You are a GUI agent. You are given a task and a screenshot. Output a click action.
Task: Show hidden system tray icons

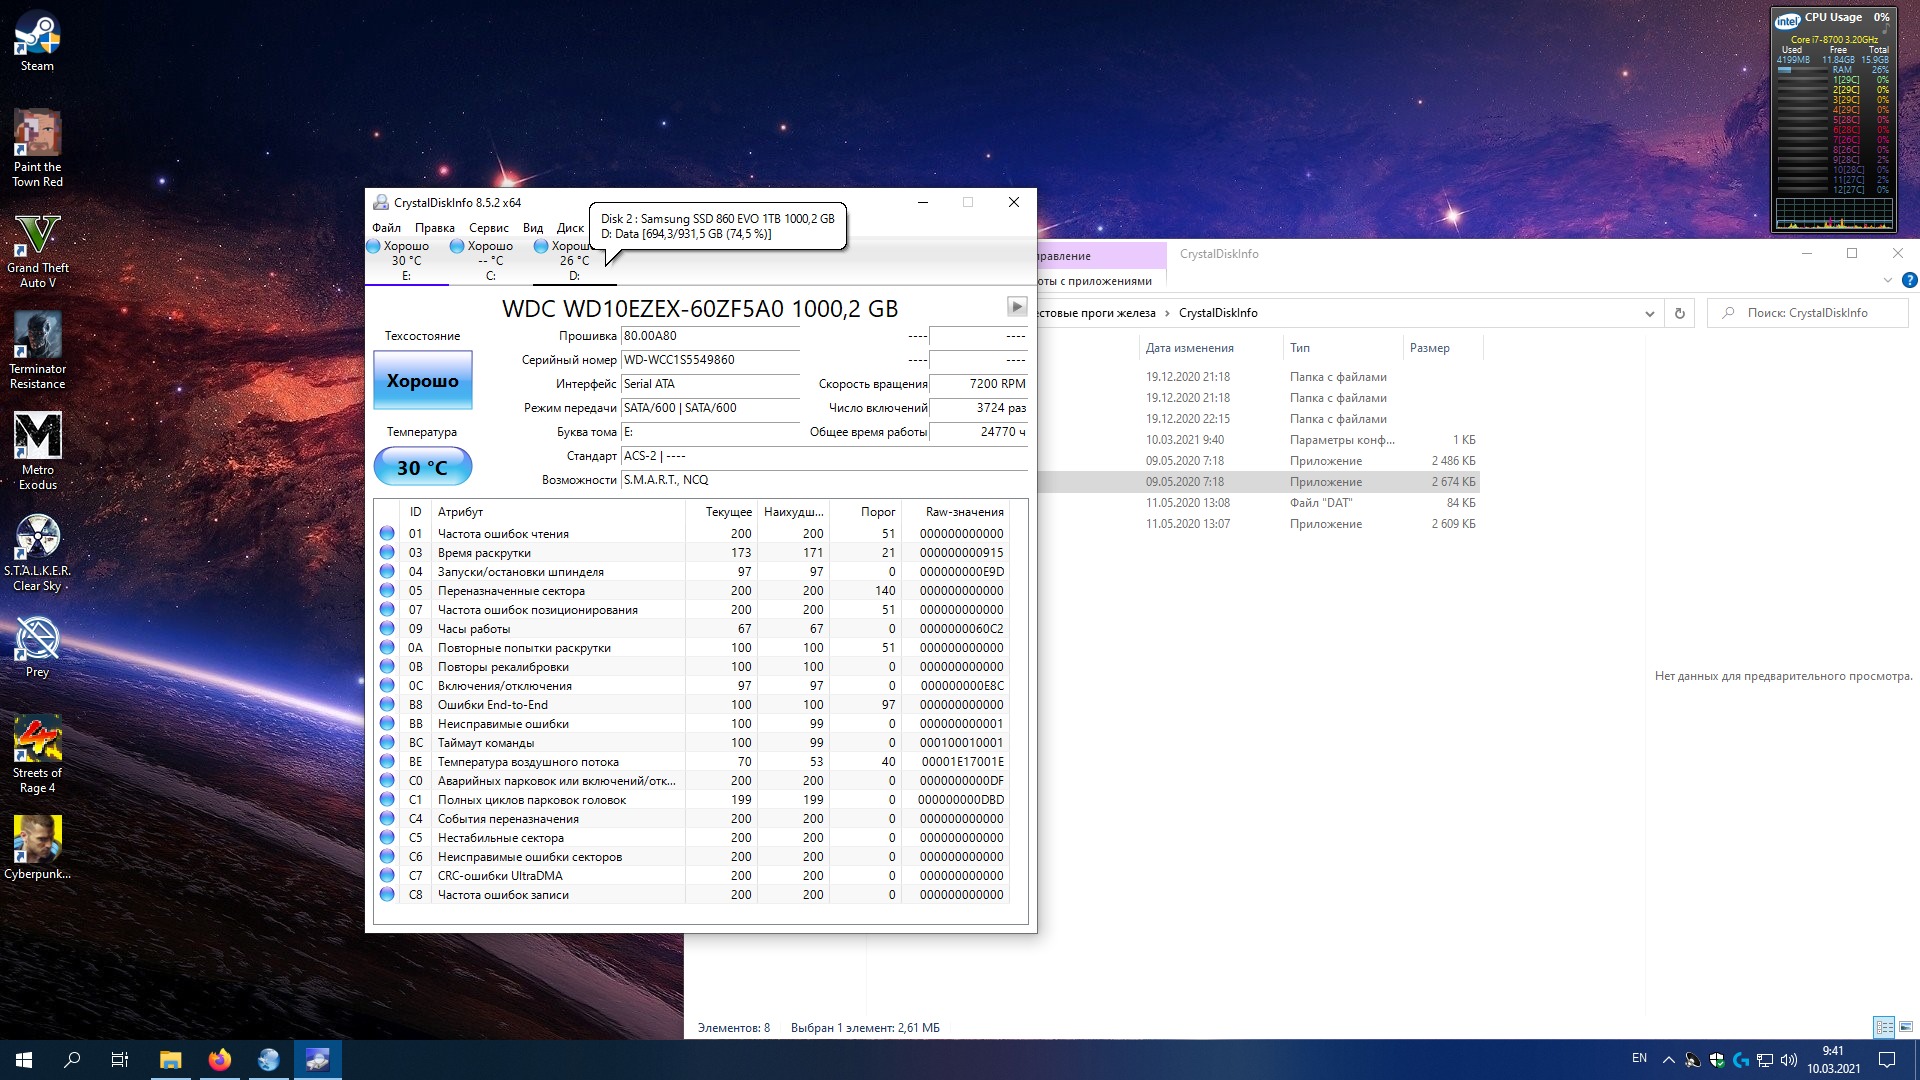tap(1668, 1060)
